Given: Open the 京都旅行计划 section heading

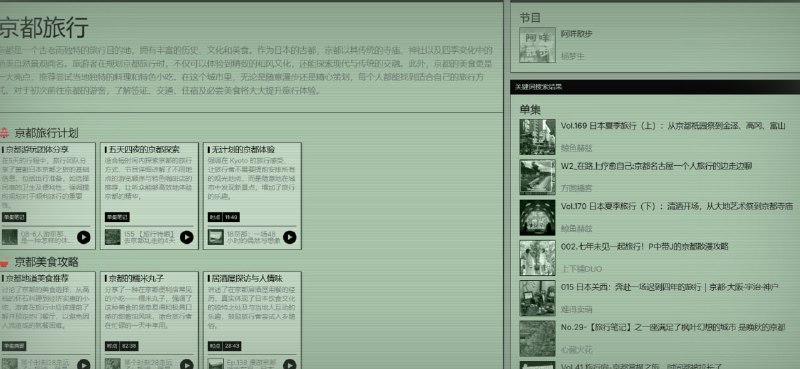Looking at the screenshot, I should pos(46,133).
